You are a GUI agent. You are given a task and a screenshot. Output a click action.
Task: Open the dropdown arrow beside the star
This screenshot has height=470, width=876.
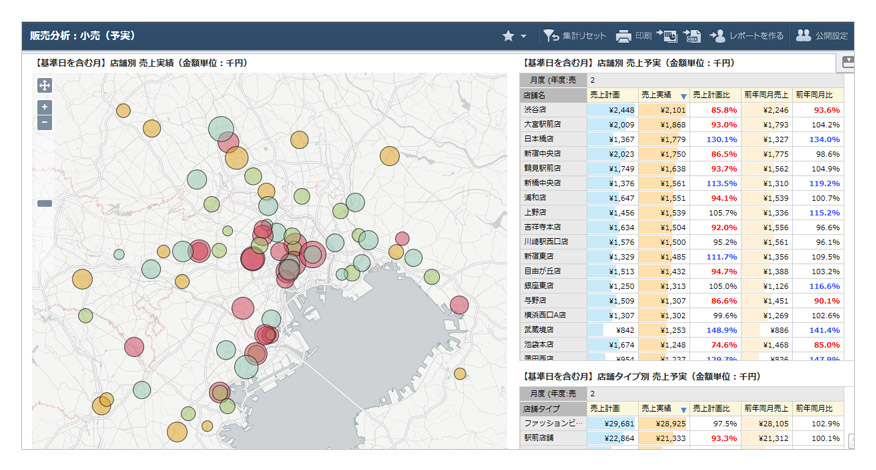(523, 37)
